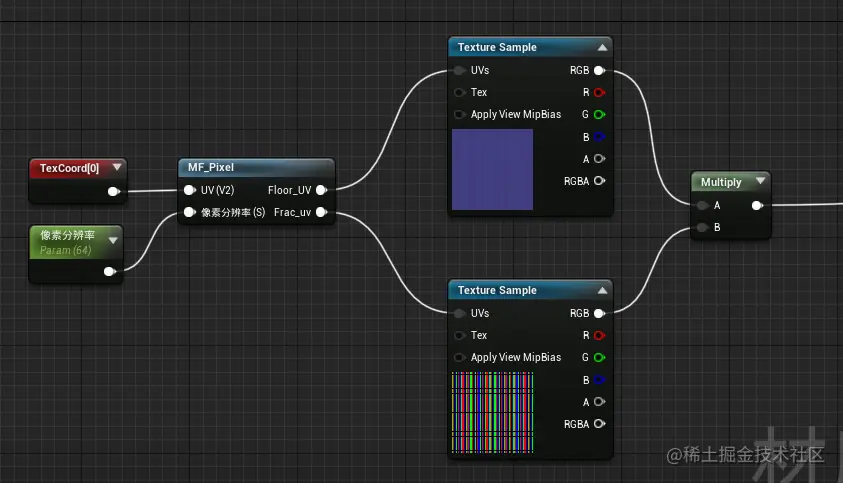Click the 像素分辨率 (S) input pin on MF_Pixel
843x483 pixels.
(189, 212)
